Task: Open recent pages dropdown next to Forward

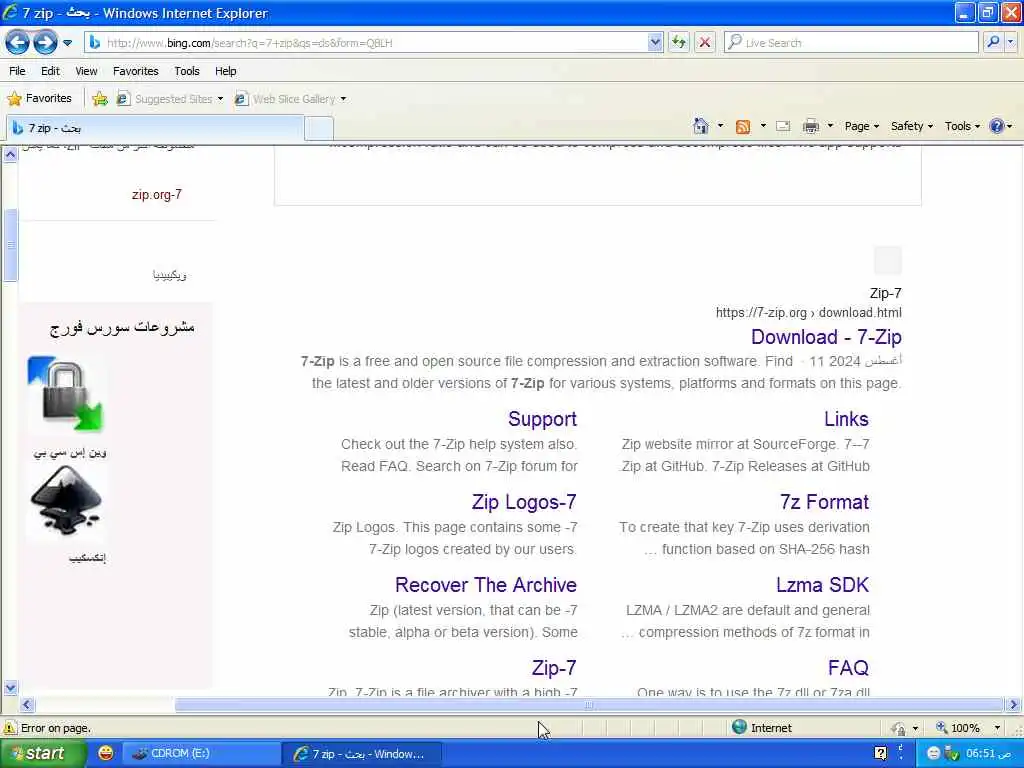Action: coord(67,43)
